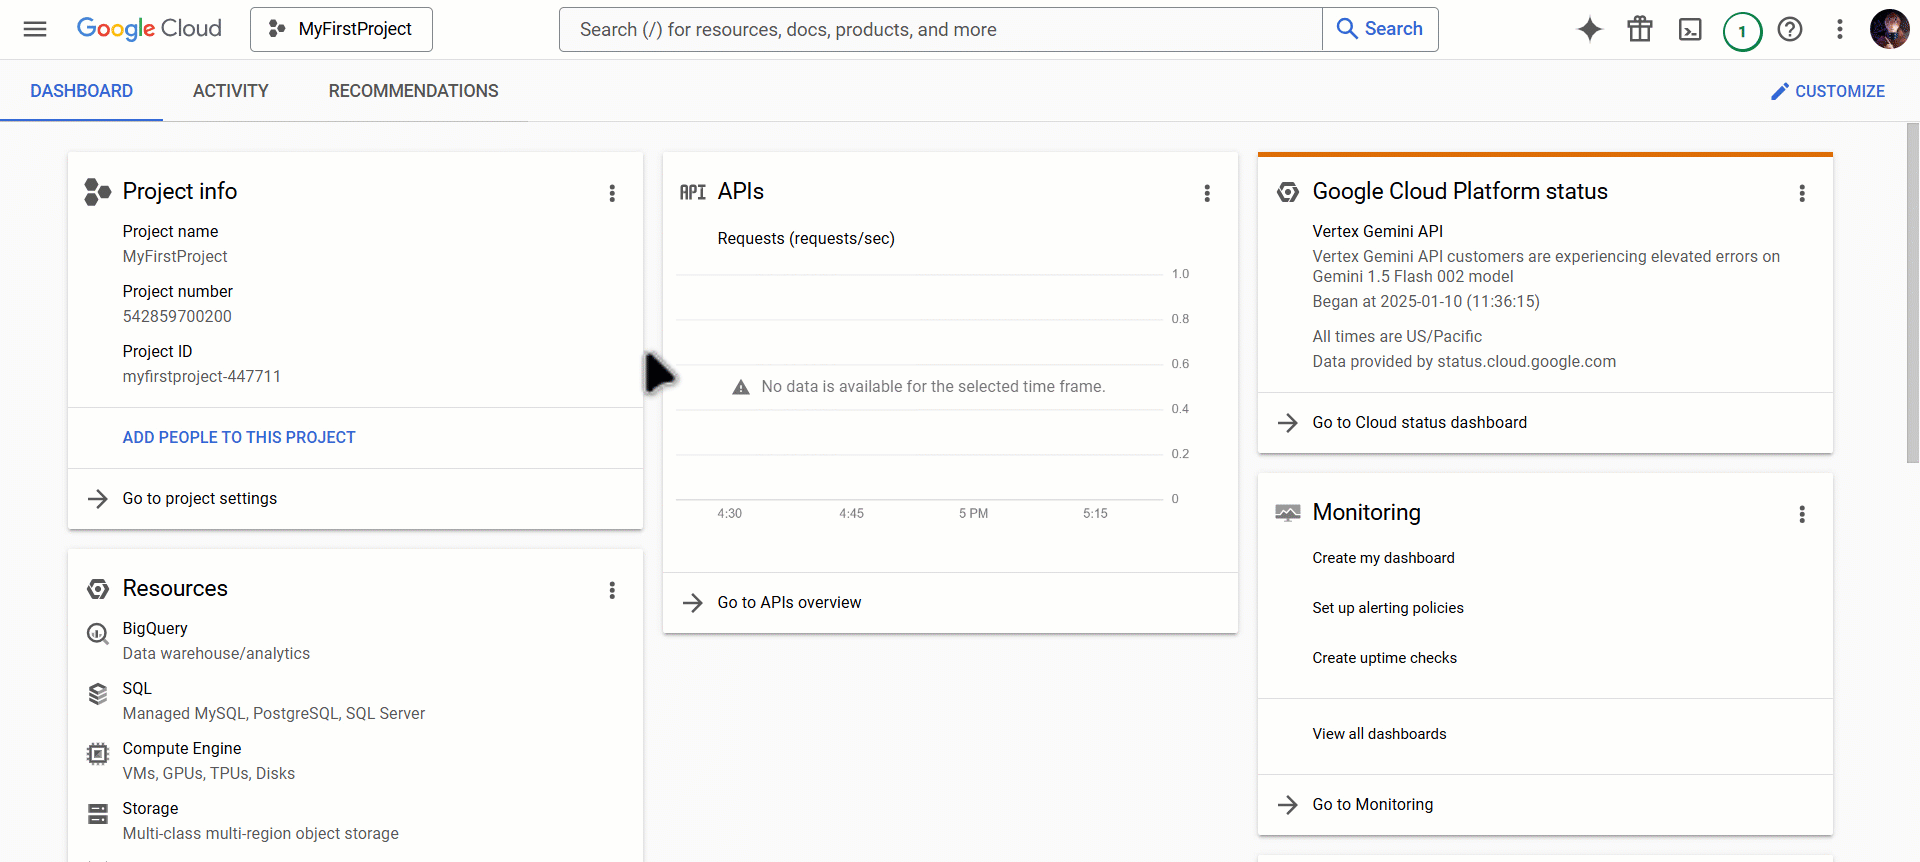Screen dimensions: 1920x862
Task: Open Resources card options menu
Action: click(x=612, y=590)
